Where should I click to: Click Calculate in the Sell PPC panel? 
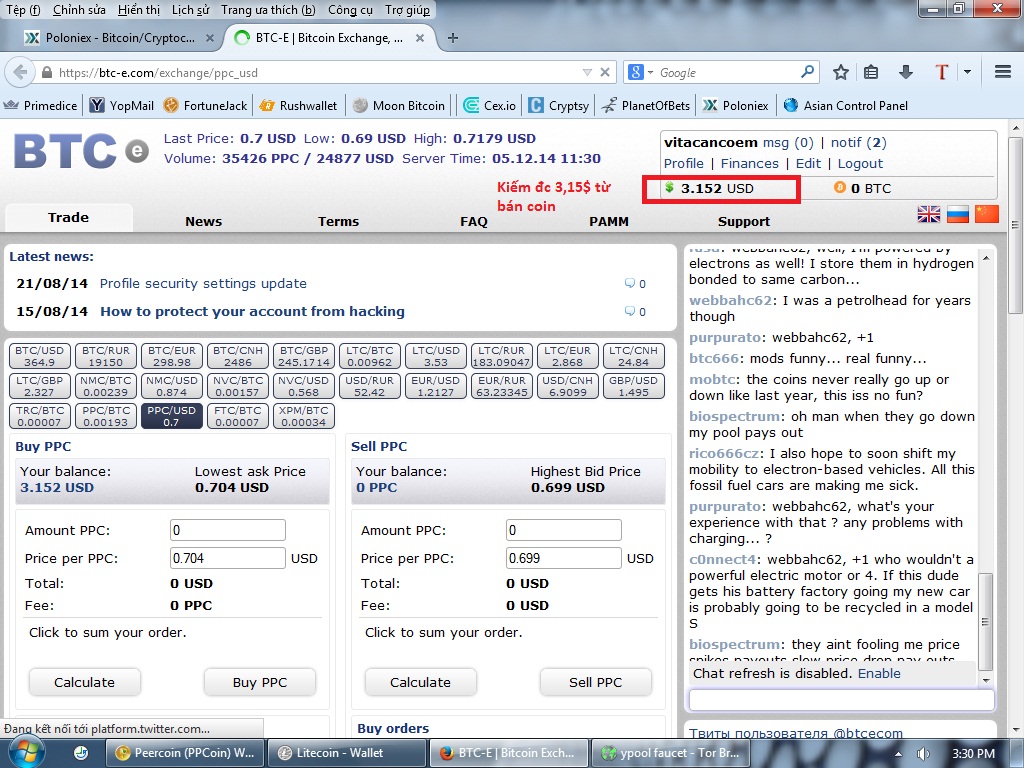421,682
